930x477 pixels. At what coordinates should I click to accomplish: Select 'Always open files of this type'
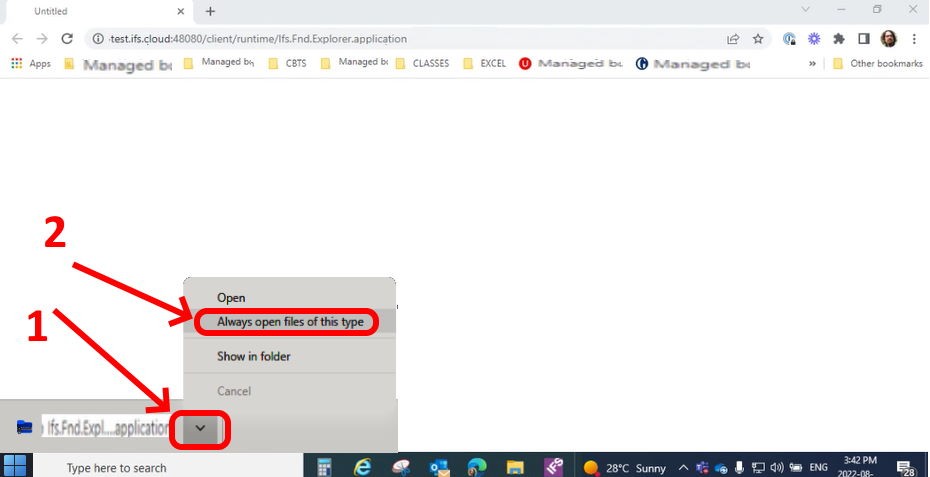290,322
